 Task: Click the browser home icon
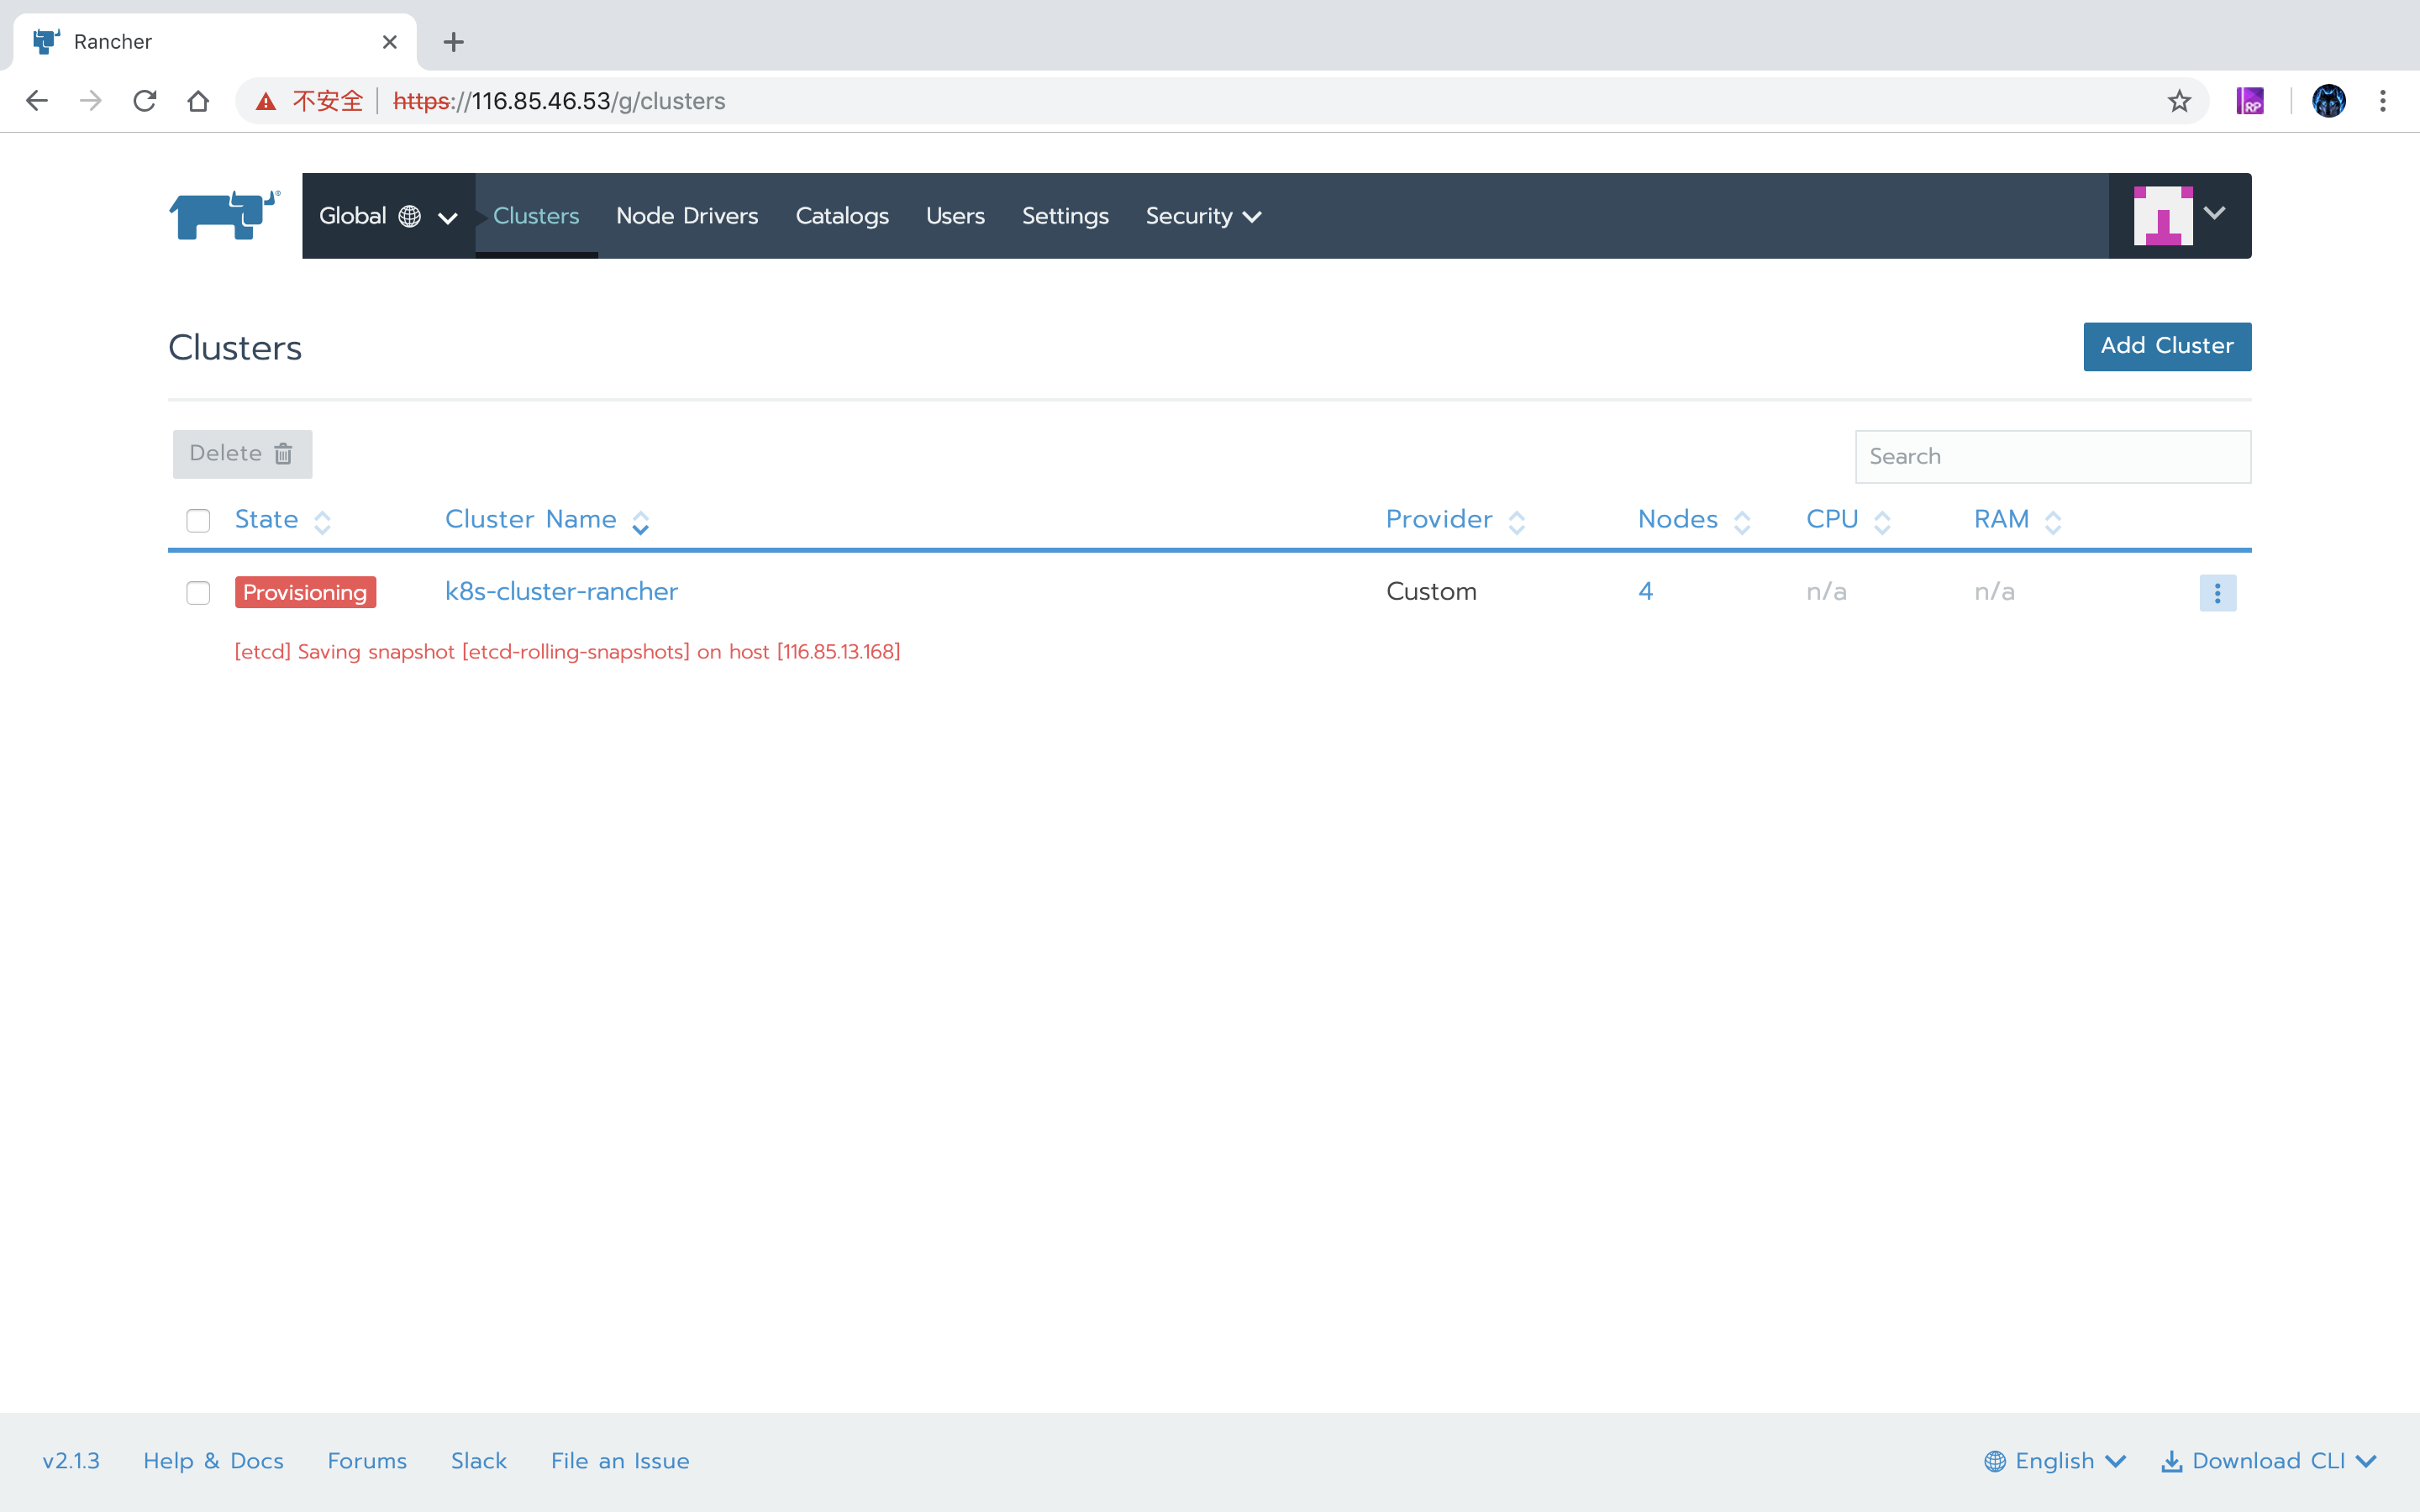click(198, 101)
